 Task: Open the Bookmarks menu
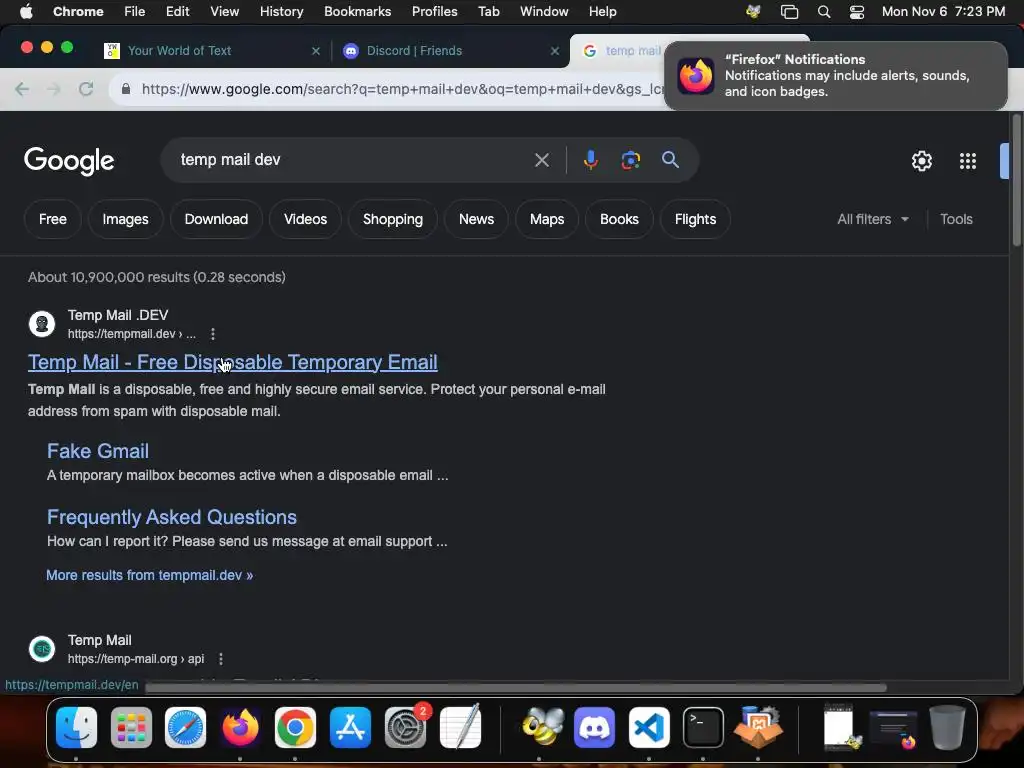coord(357,12)
